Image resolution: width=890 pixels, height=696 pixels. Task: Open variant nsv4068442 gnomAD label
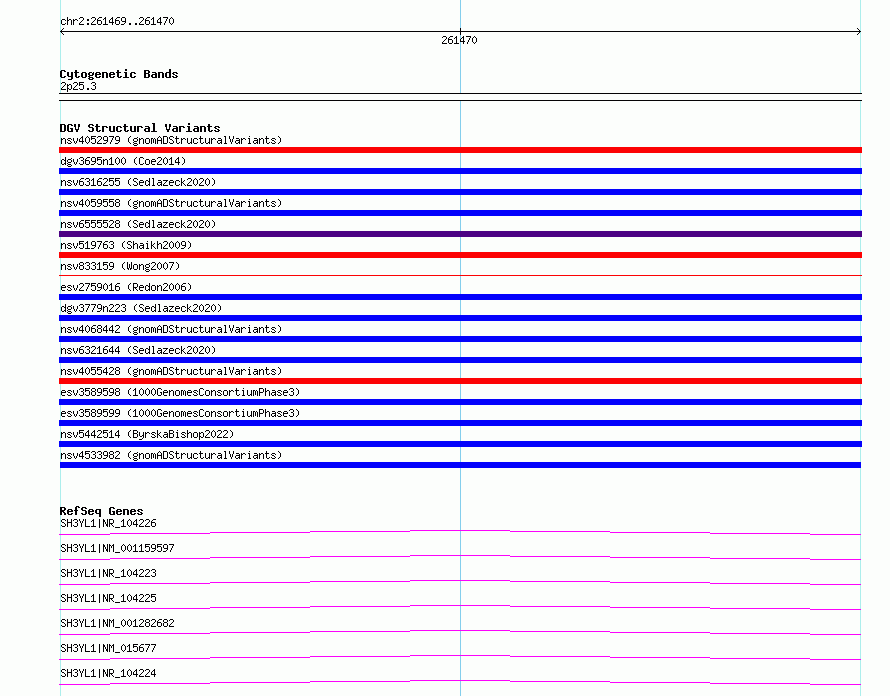tap(171, 329)
